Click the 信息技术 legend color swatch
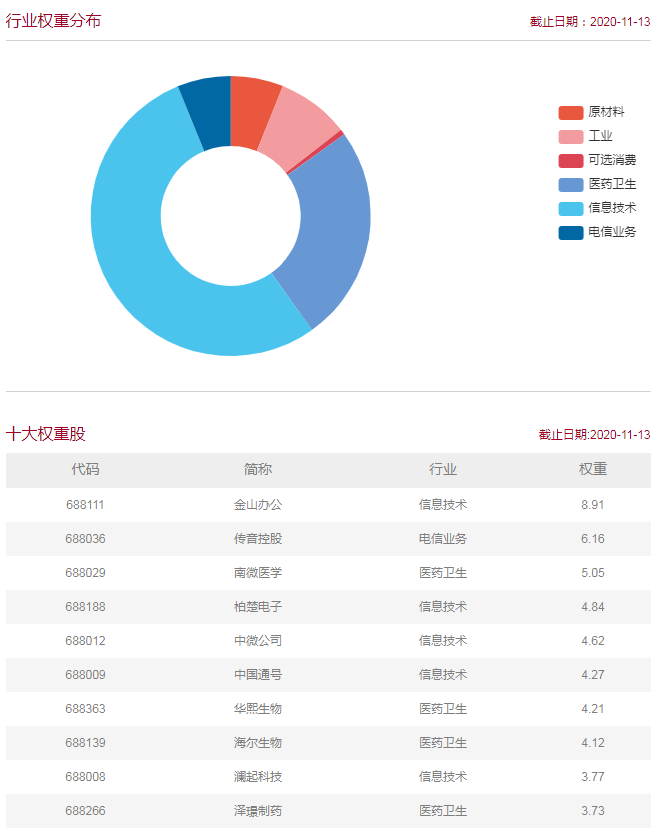Viewport: 661px width, 831px height. [570, 208]
